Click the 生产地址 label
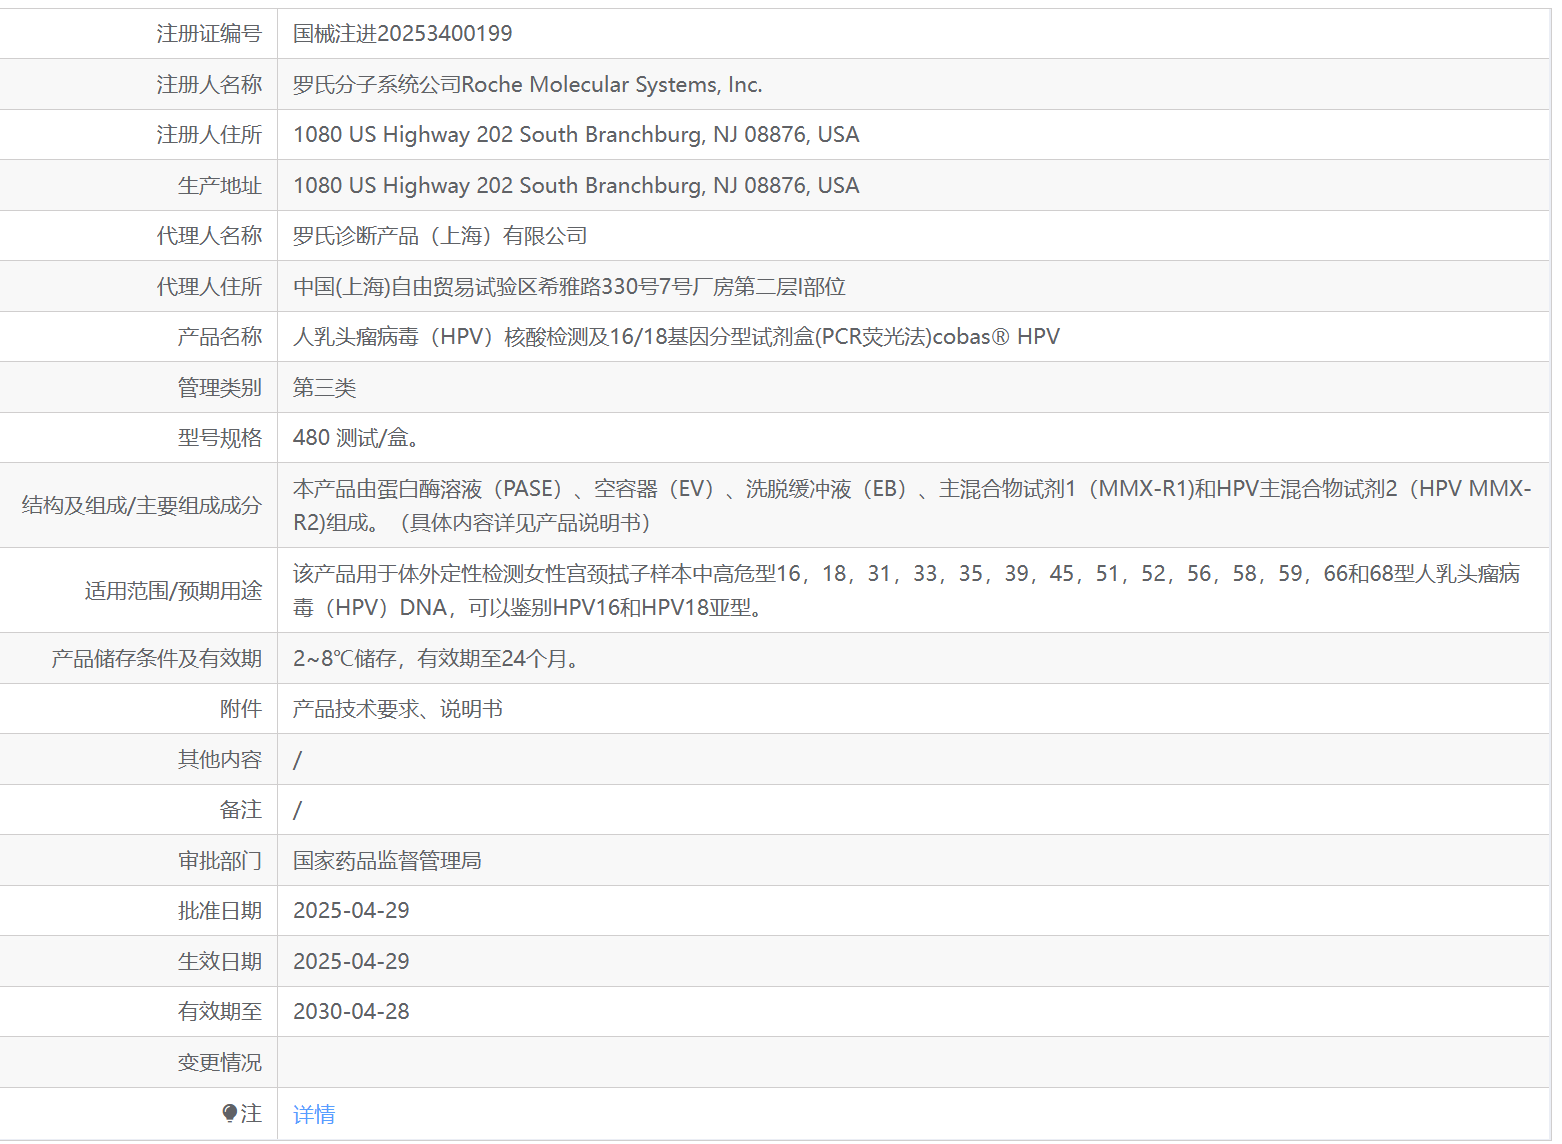Image resolution: width=1562 pixels, height=1144 pixels. tap(220, 186)
